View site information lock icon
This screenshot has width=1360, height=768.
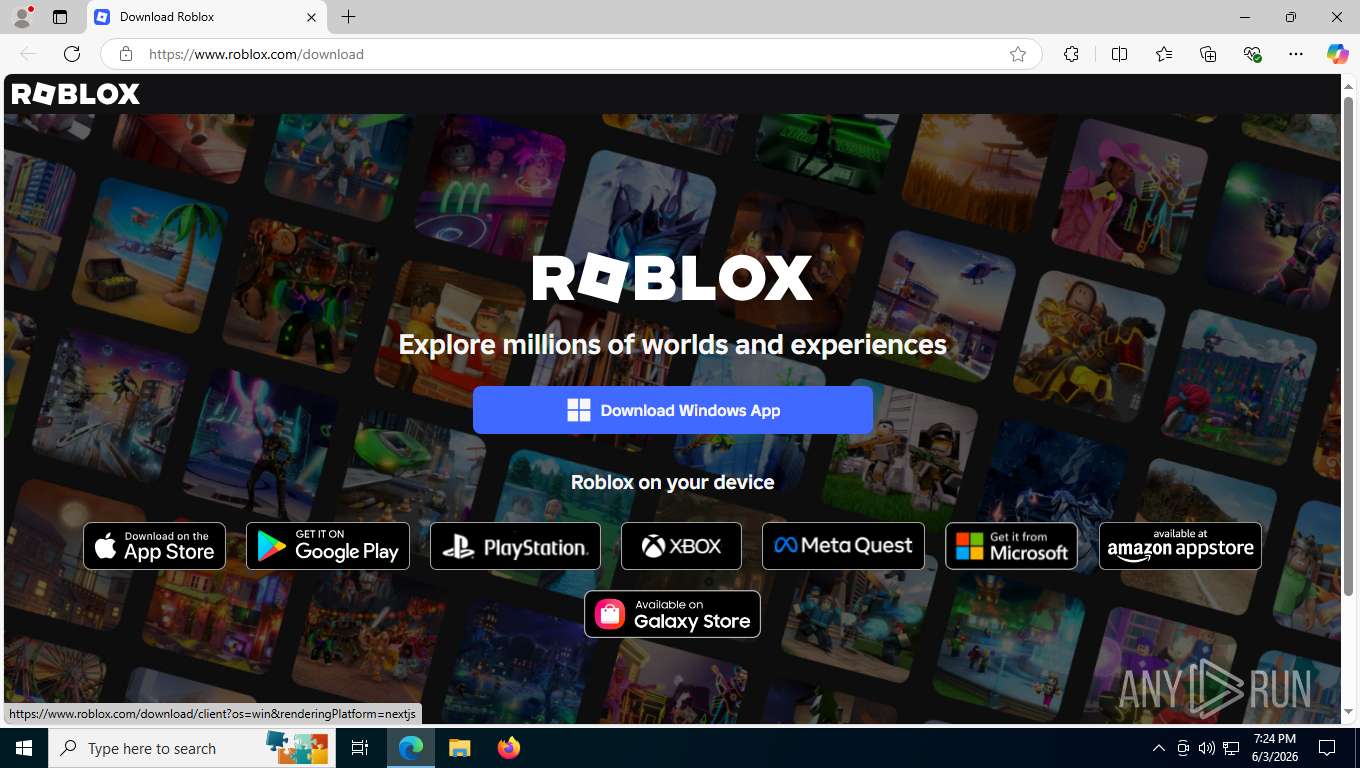[125, 54]
